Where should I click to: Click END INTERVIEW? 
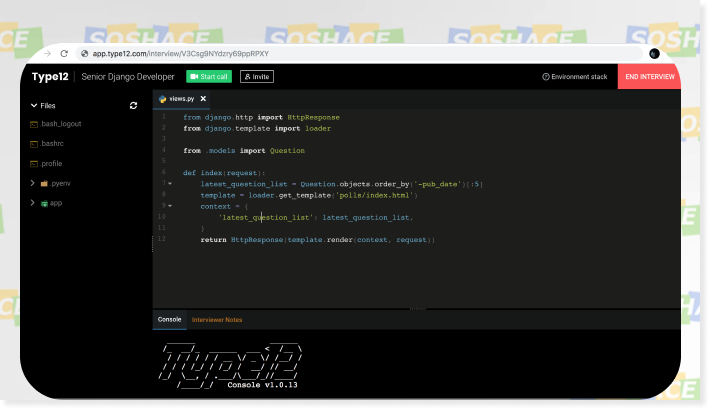(x=649, y=77)
